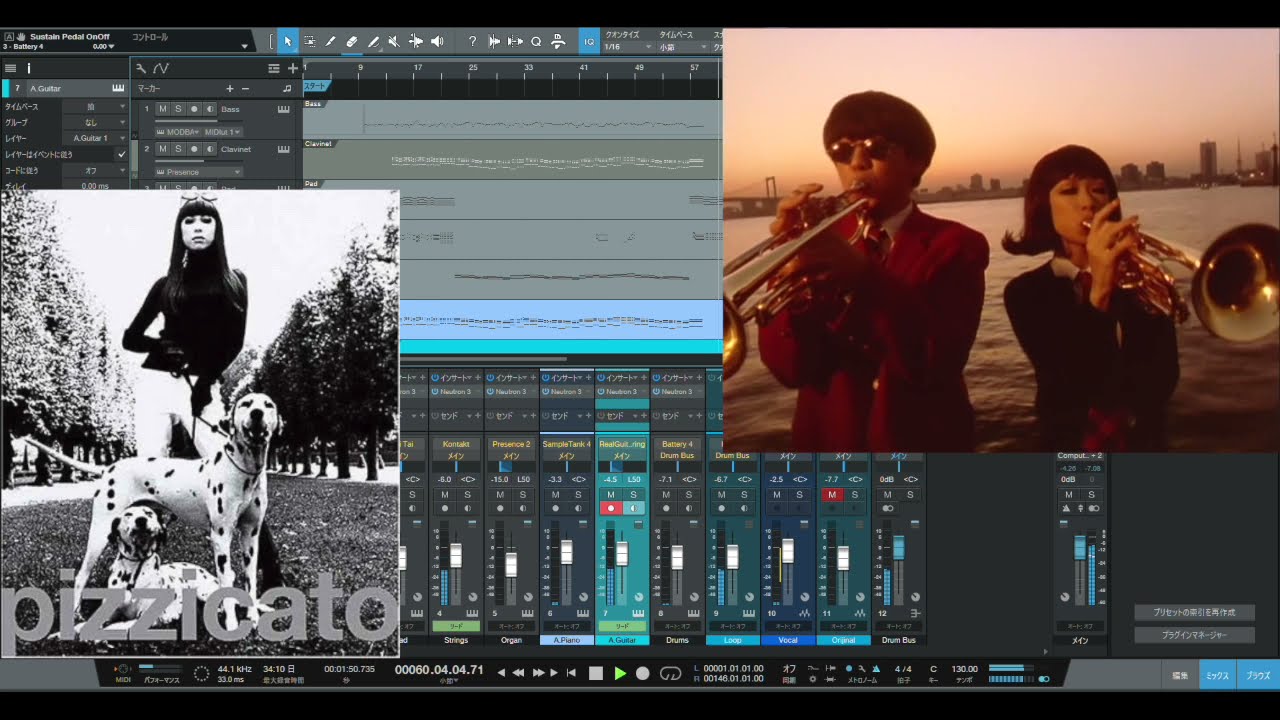Show automation with the curve icon

(161, 68)
